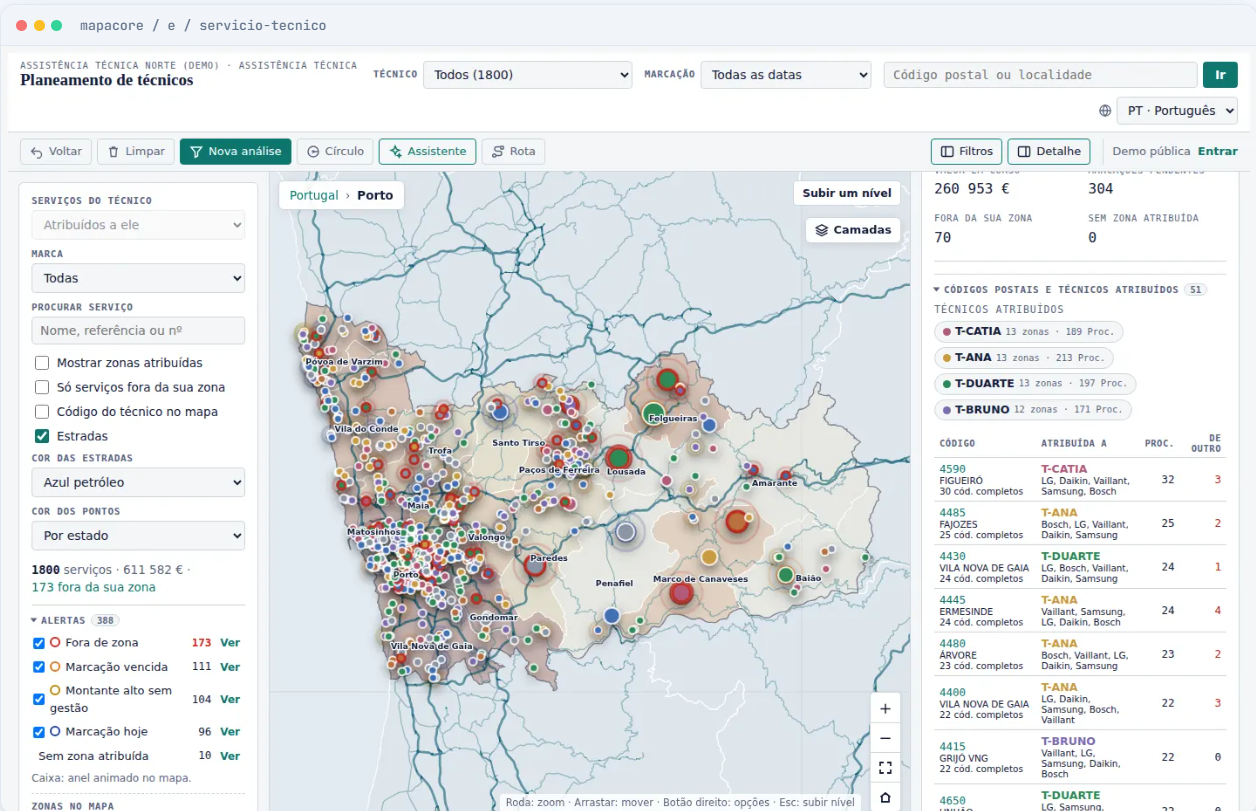Click the globe language icon
This screenshot has height=811, width=1256.
click(x=1105, y=111)
